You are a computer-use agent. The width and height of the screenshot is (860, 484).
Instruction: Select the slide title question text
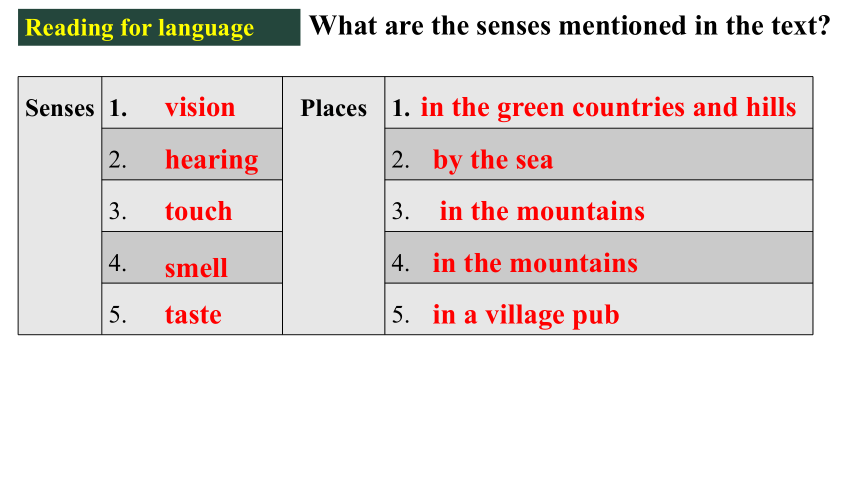point(570,26)
